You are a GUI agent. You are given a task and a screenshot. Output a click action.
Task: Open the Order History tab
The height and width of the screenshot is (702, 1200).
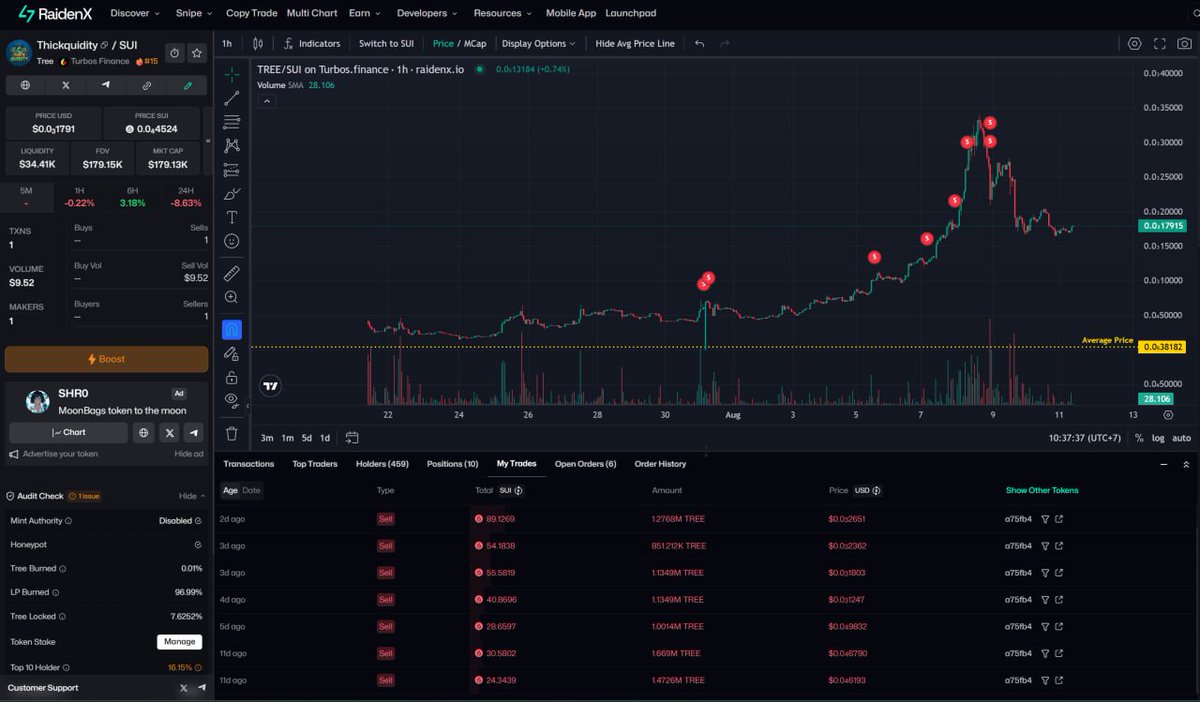661,464
